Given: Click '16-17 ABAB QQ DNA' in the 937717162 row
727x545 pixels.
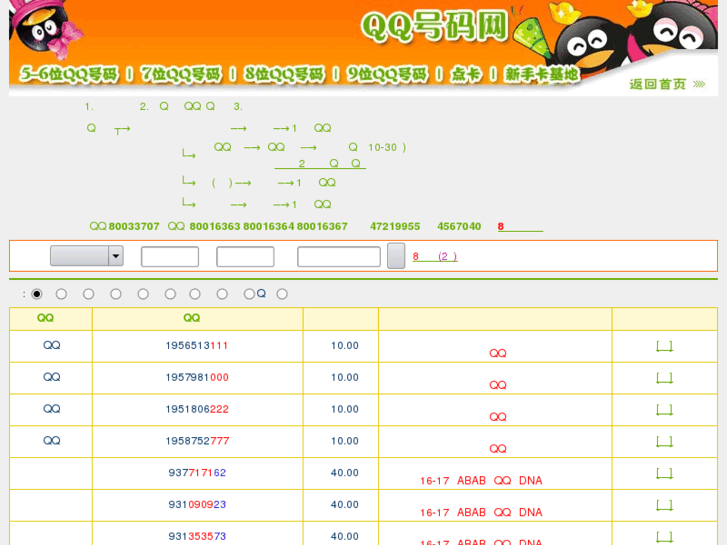Looking at the screenshot, I should point(481,481).
